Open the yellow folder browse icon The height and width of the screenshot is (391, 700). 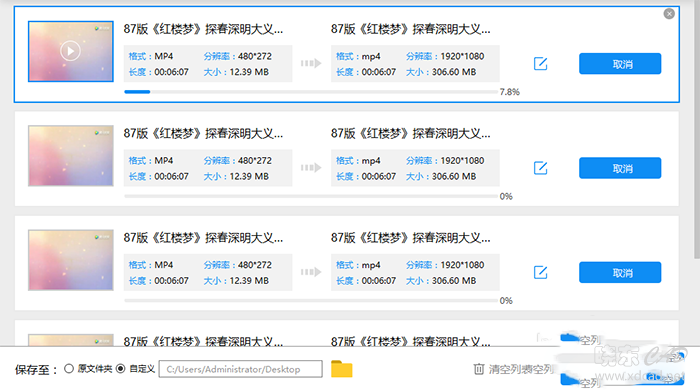coord(342,369)
